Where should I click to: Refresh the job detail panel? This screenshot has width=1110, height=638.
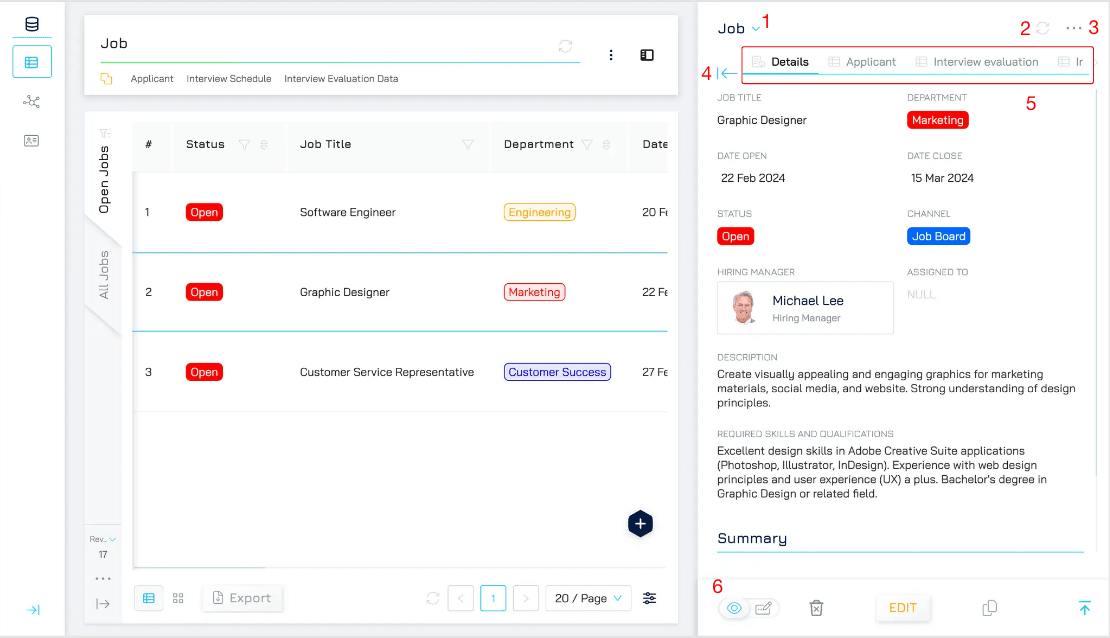pos(1043,28)
